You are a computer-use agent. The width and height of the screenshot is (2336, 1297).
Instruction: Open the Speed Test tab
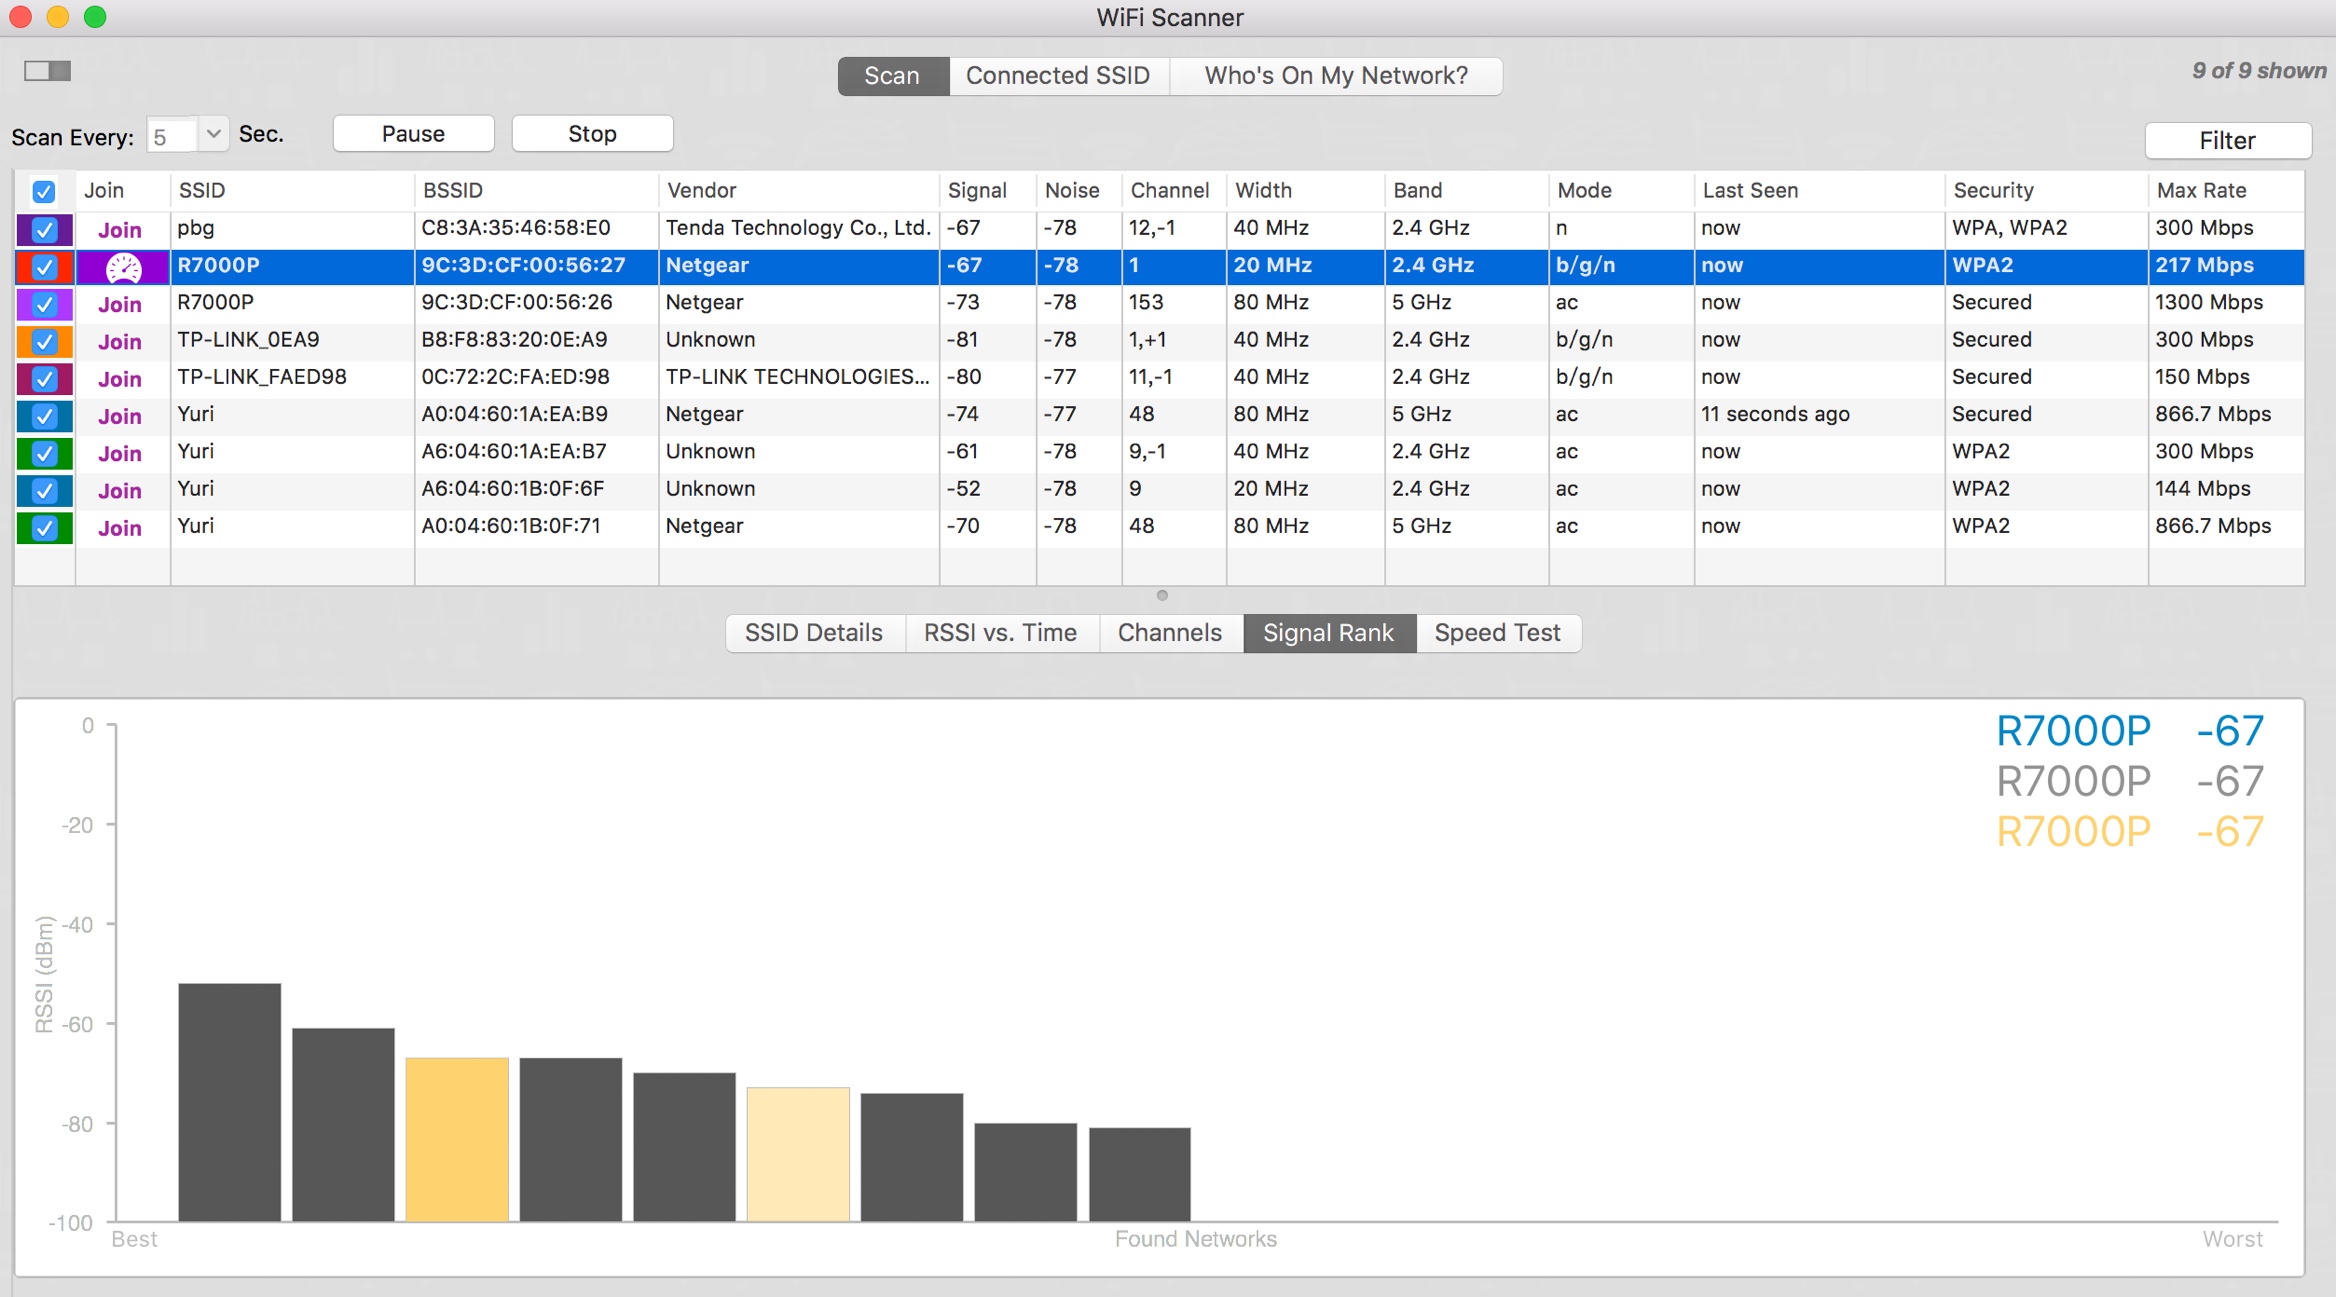tap(1496, 633)
